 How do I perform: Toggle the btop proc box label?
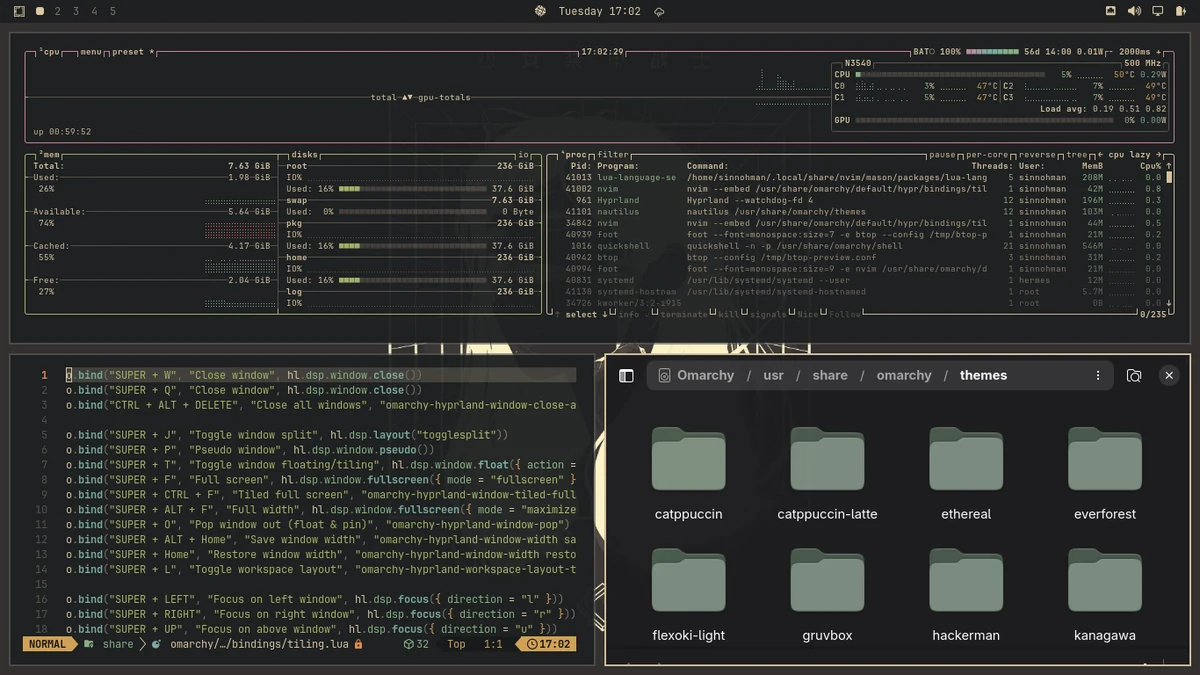coord(574,155)
